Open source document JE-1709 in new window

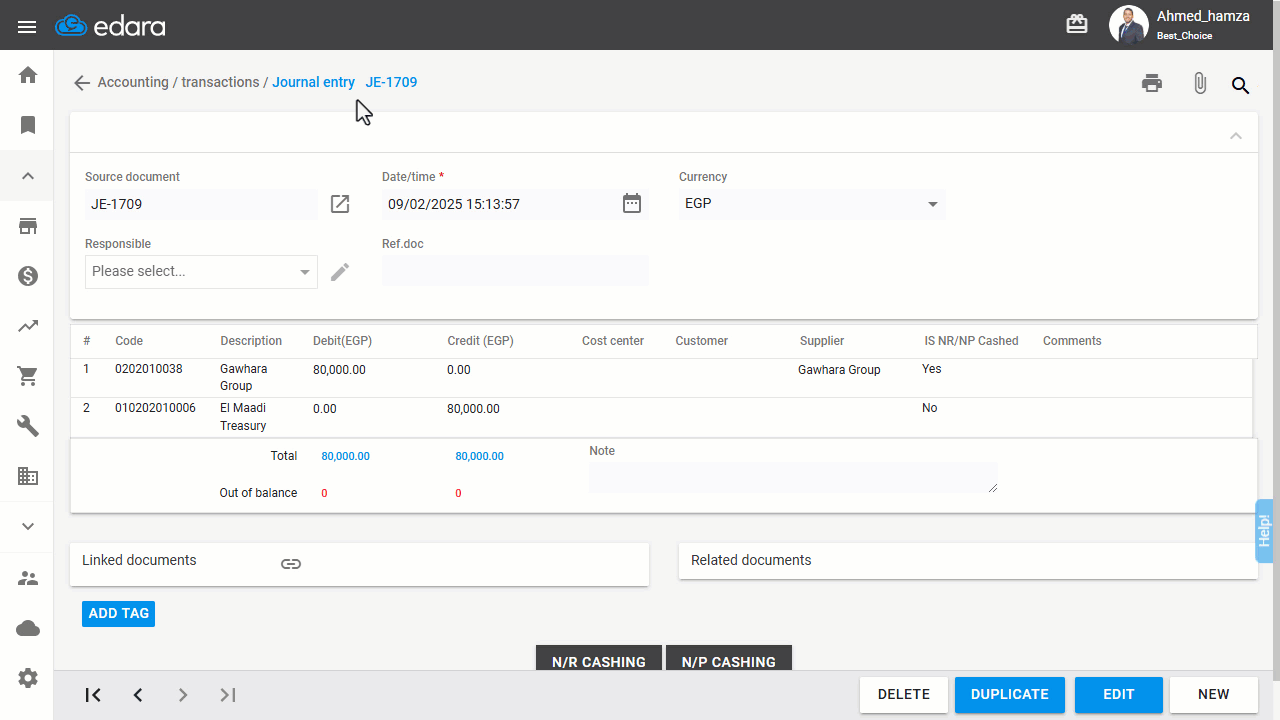click(x=340, y=204)
